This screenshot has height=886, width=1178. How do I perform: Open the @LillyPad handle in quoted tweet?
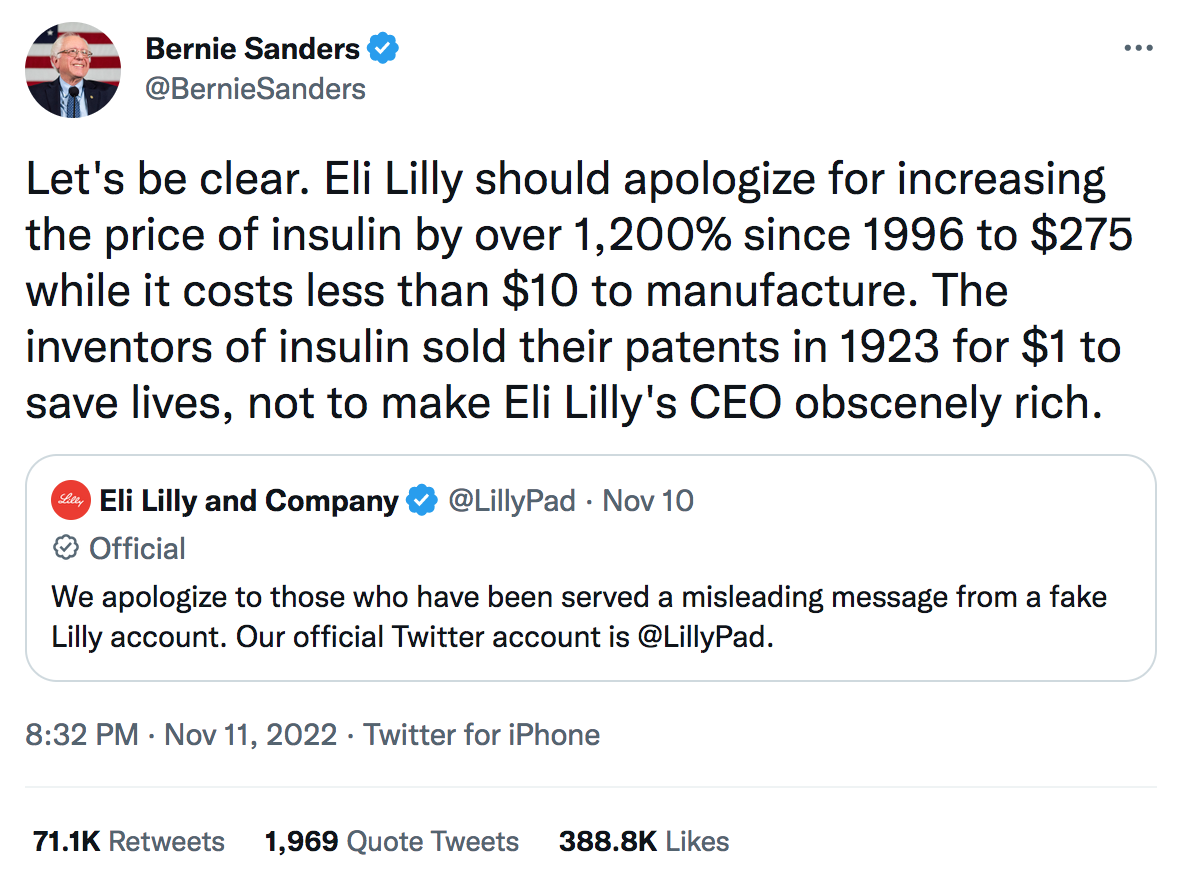pos(512,500)
